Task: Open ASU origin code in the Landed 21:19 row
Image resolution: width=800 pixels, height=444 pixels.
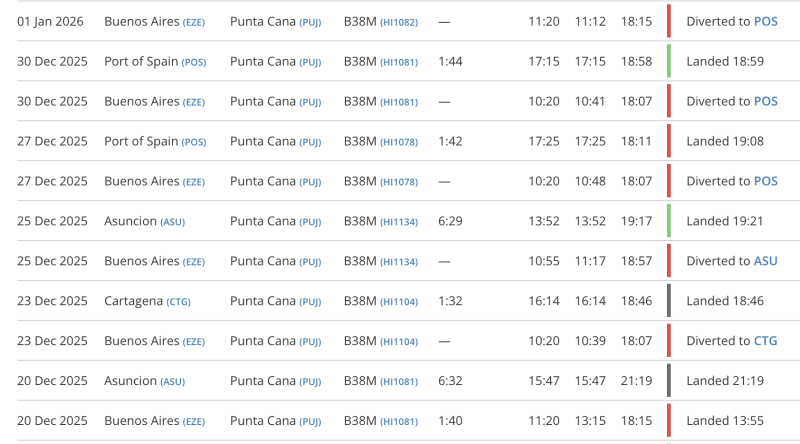Action: coord(172,382)
